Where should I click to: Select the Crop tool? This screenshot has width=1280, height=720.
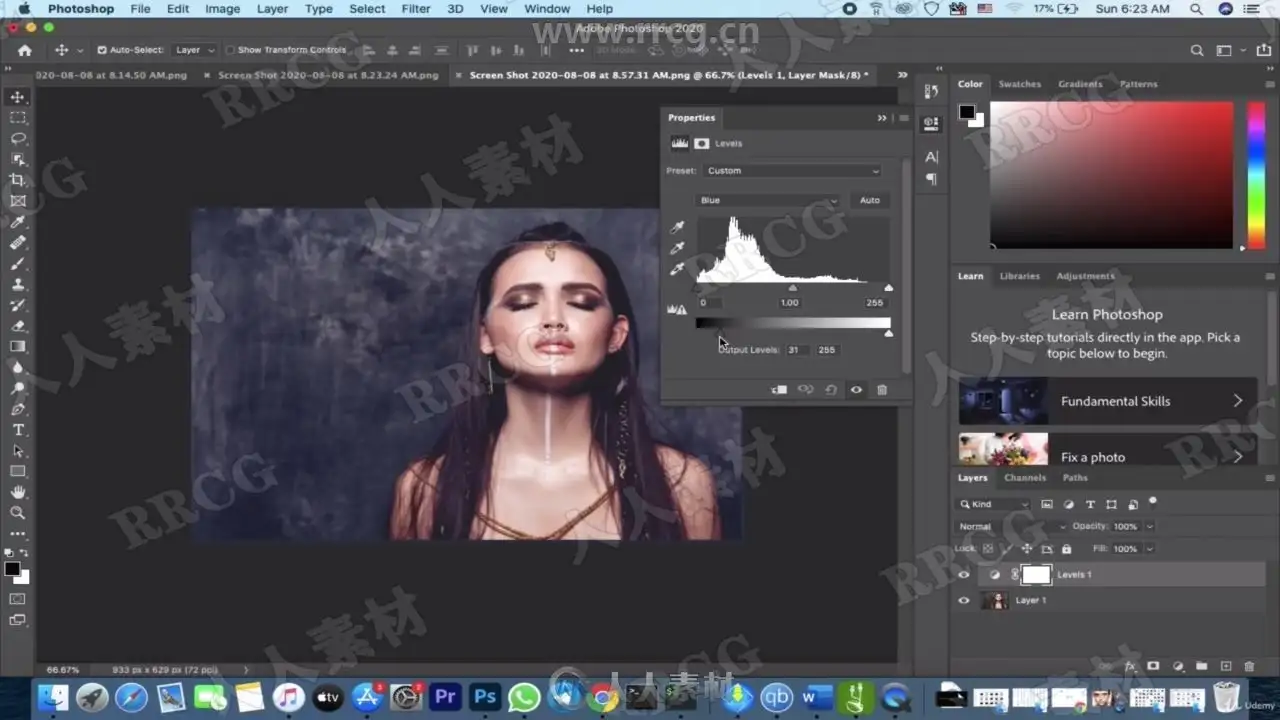[18, 180]
